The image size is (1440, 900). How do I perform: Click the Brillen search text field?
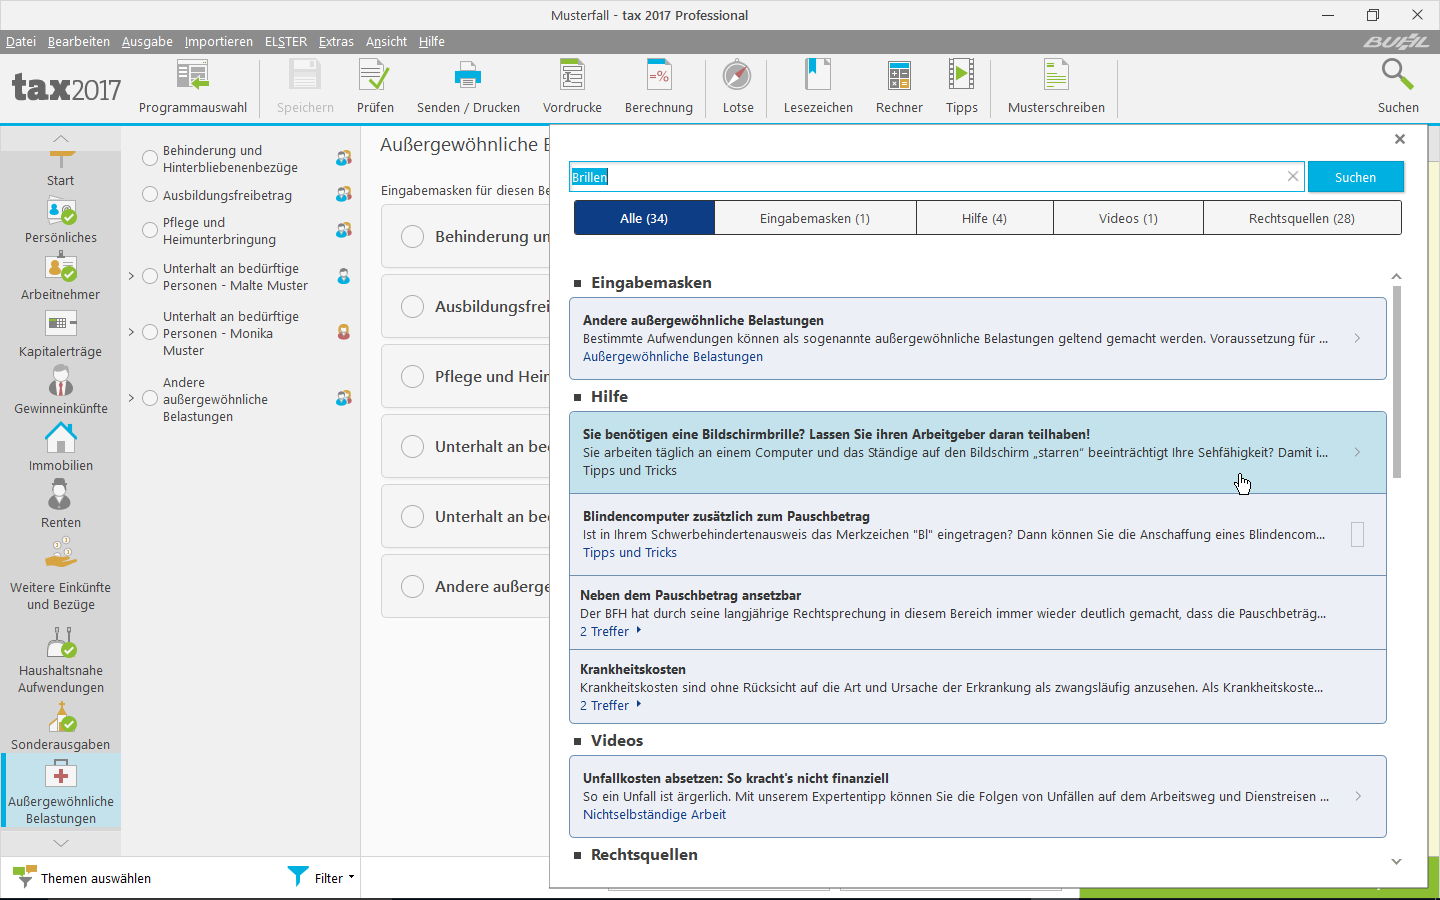(930, 177)
